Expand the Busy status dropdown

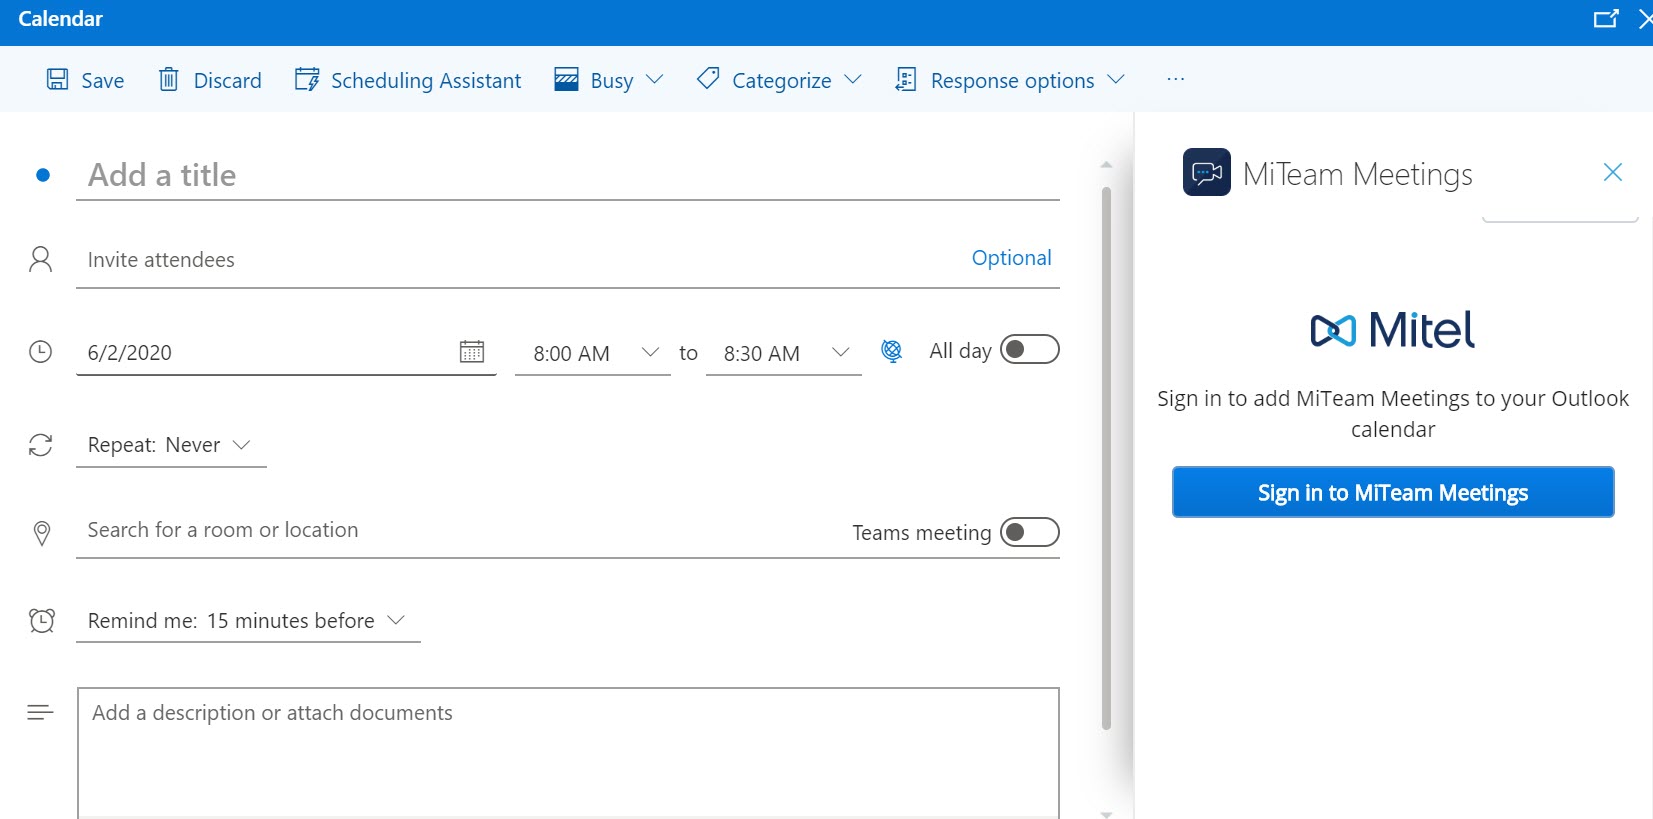609,80
